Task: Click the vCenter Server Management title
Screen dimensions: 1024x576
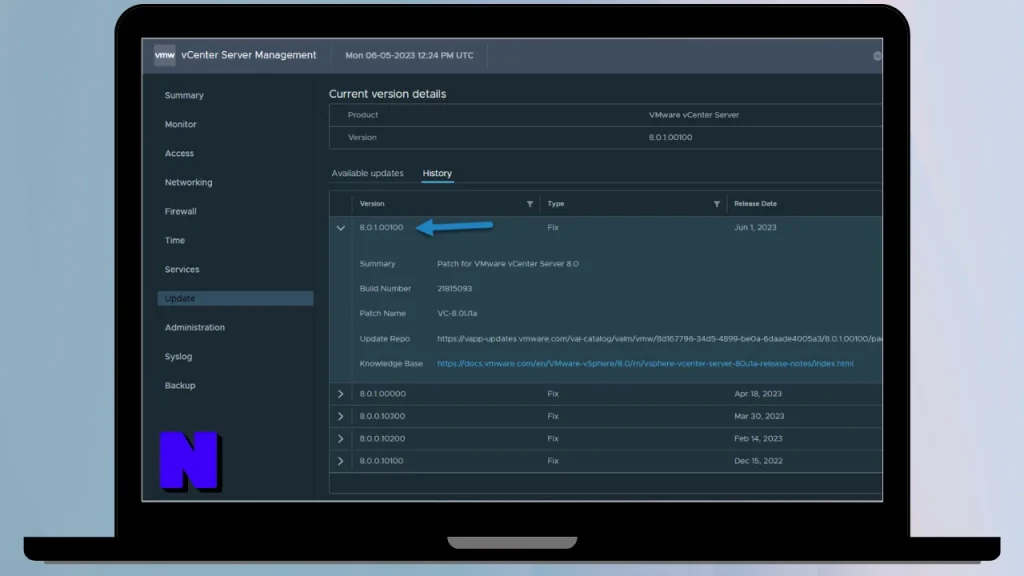Action: pos(248,56)
